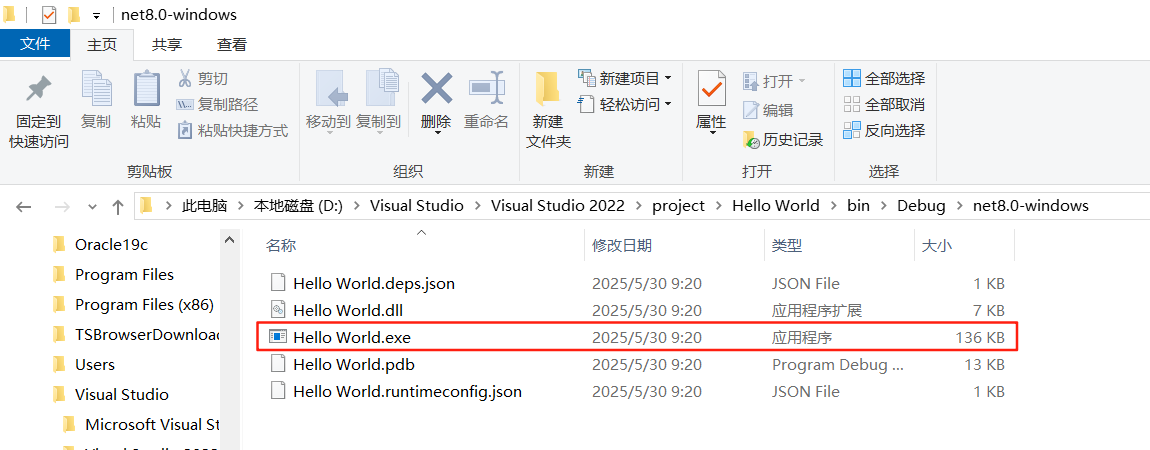This screenshot has width=1150, height=450.
Task: Switch to the Home (主页) tab
Action: [101, 45]
